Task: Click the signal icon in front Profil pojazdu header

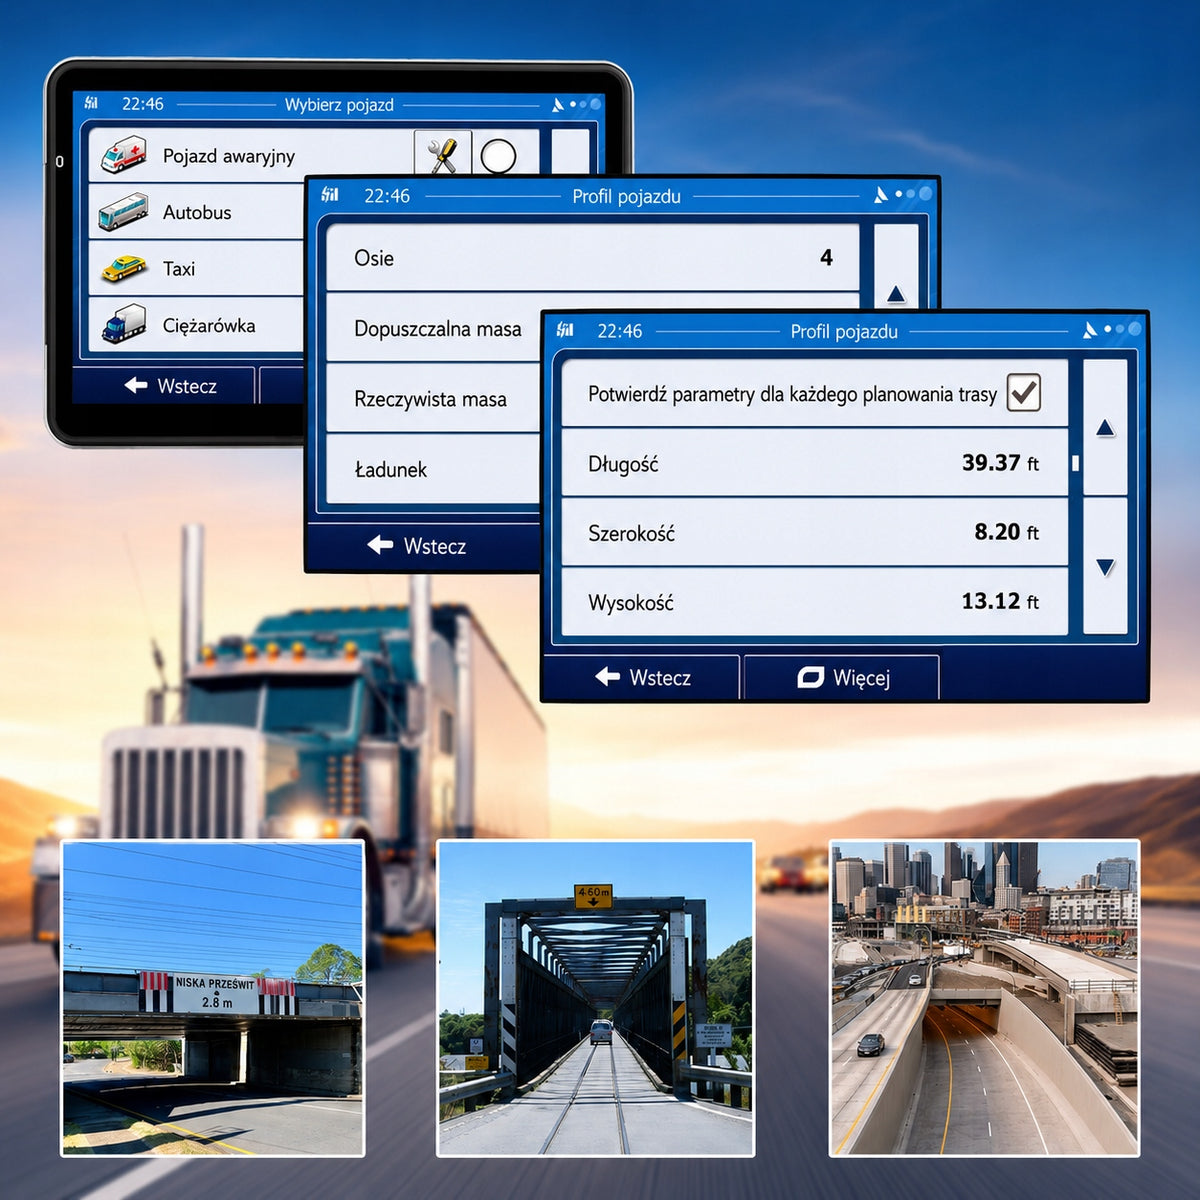Action: point(565,330)
